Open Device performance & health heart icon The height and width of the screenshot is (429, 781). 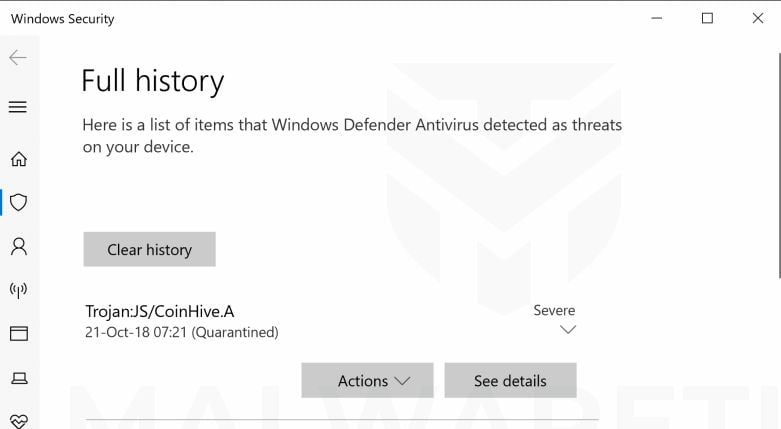18,420
